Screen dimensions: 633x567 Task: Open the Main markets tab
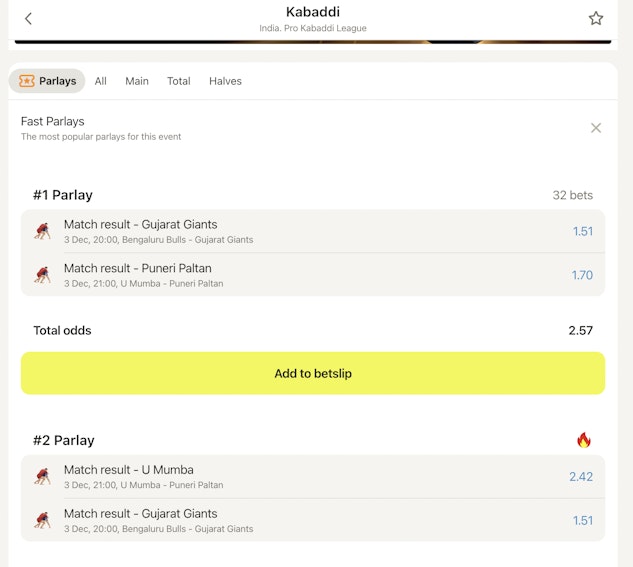click(137, 81)
